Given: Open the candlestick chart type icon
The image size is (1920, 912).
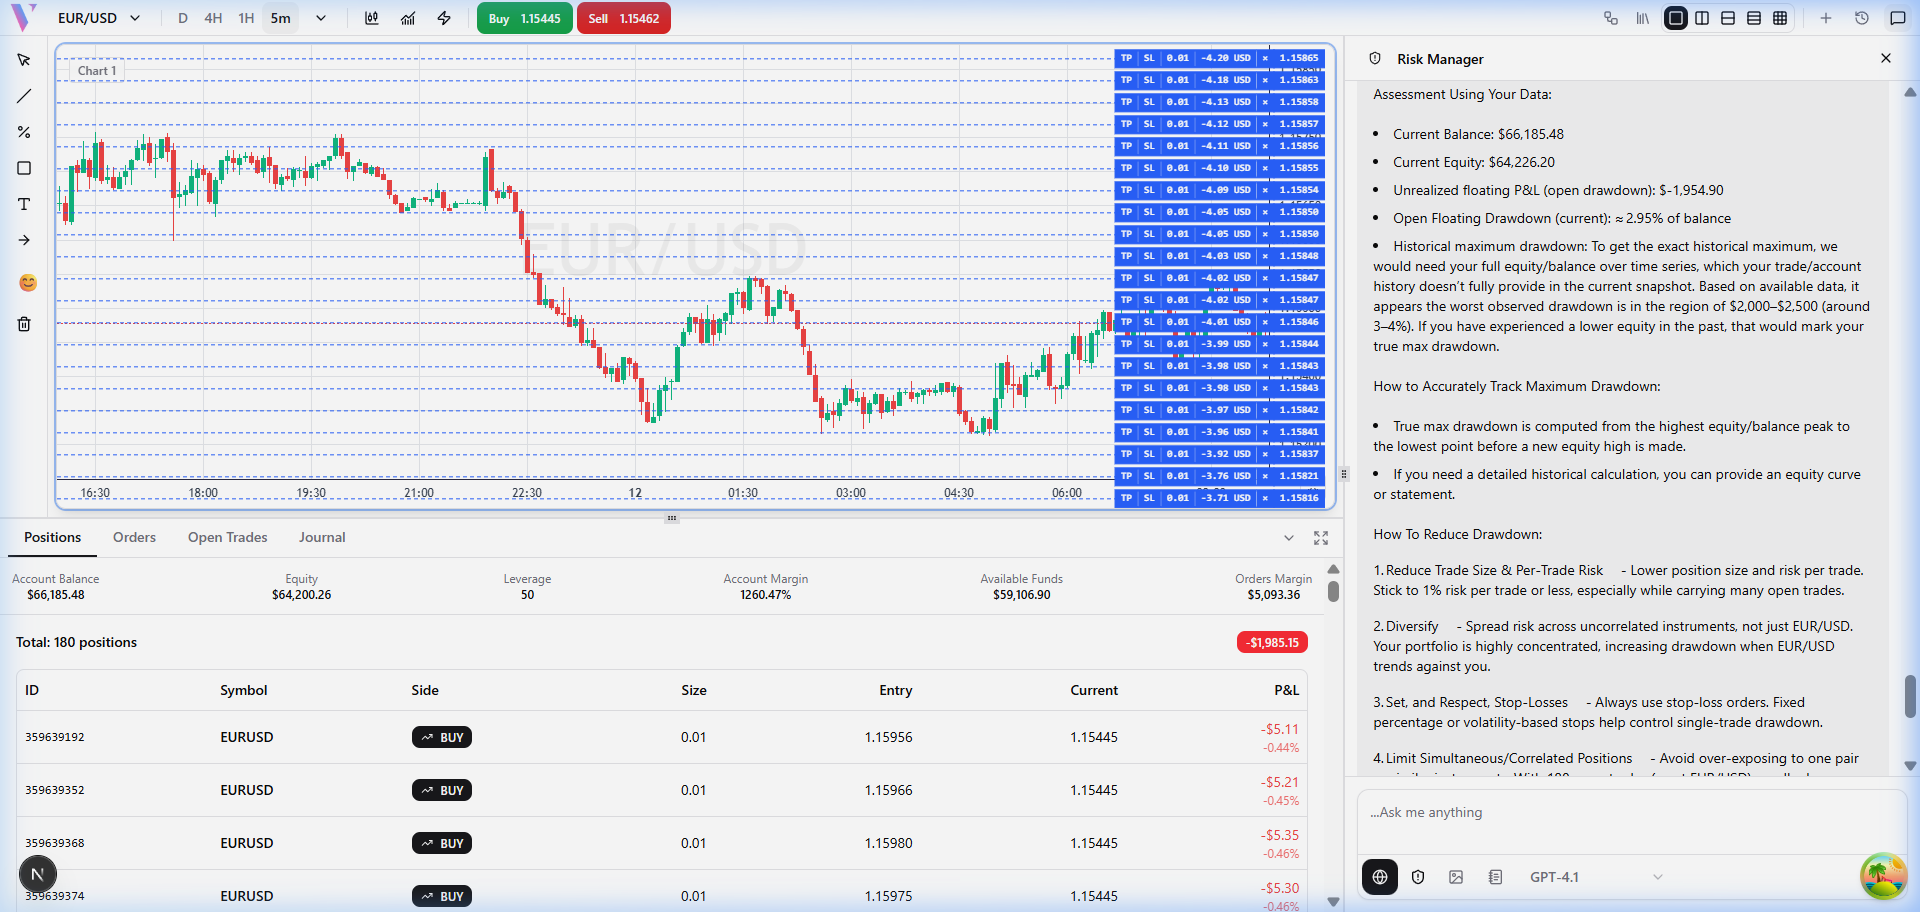Looking at the screenshot, I should tap(372, 18).
